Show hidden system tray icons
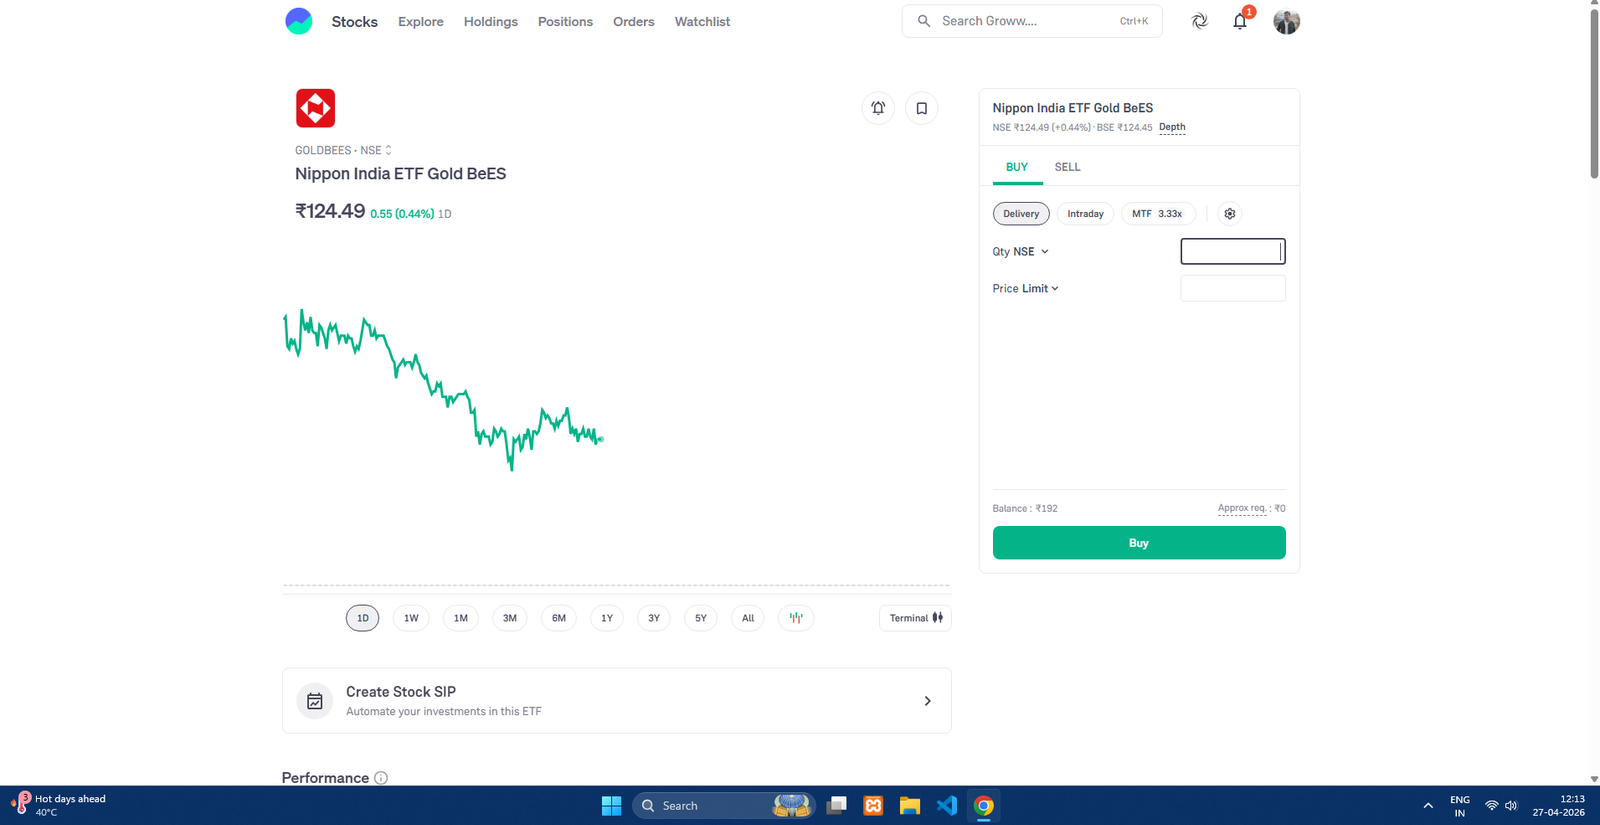The height and width of the screenshot is (825, 1600). tap(1428, 805)
